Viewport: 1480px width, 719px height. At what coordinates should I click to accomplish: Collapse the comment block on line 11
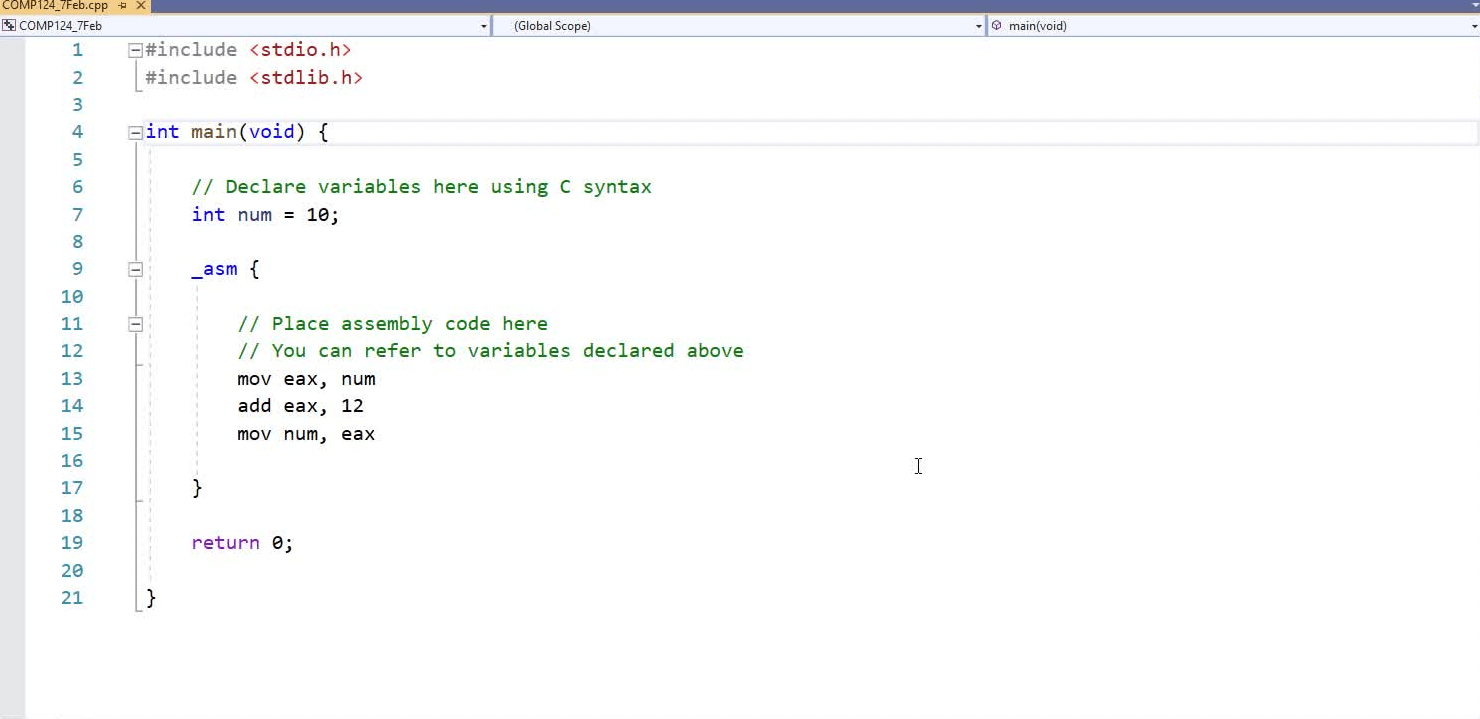135,324
